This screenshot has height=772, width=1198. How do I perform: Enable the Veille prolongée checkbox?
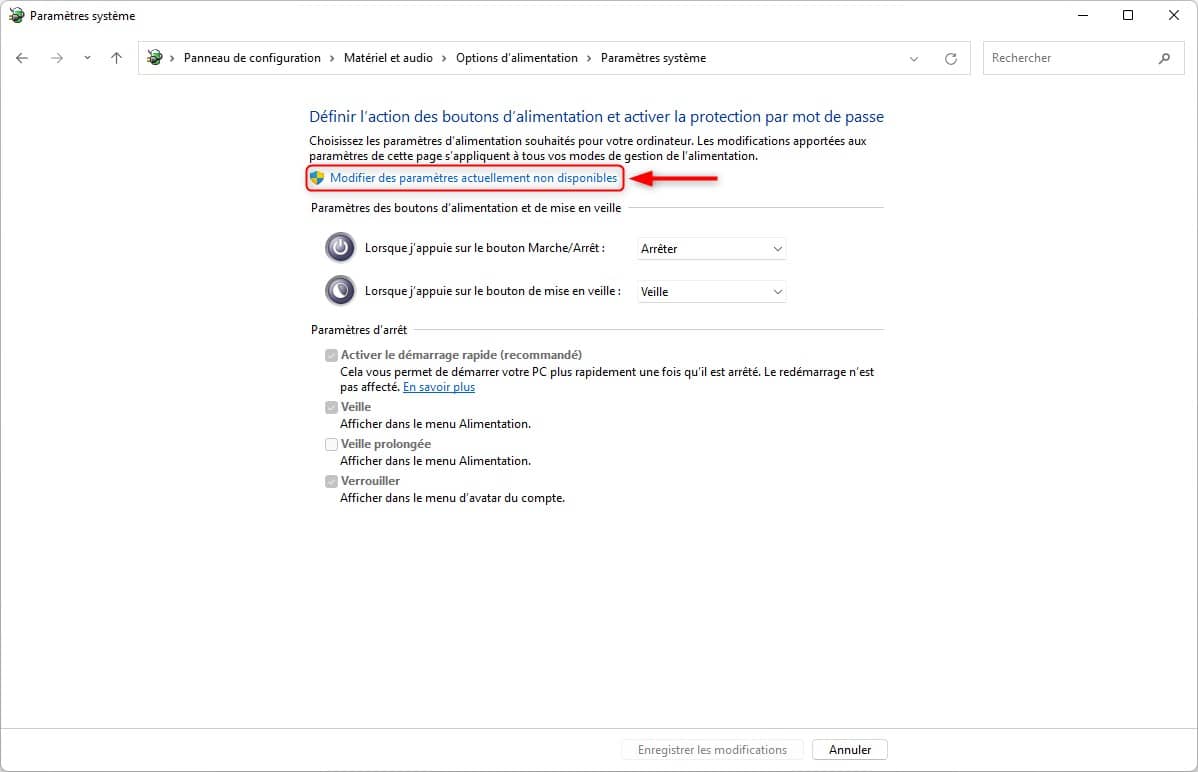tap(332, 444)
